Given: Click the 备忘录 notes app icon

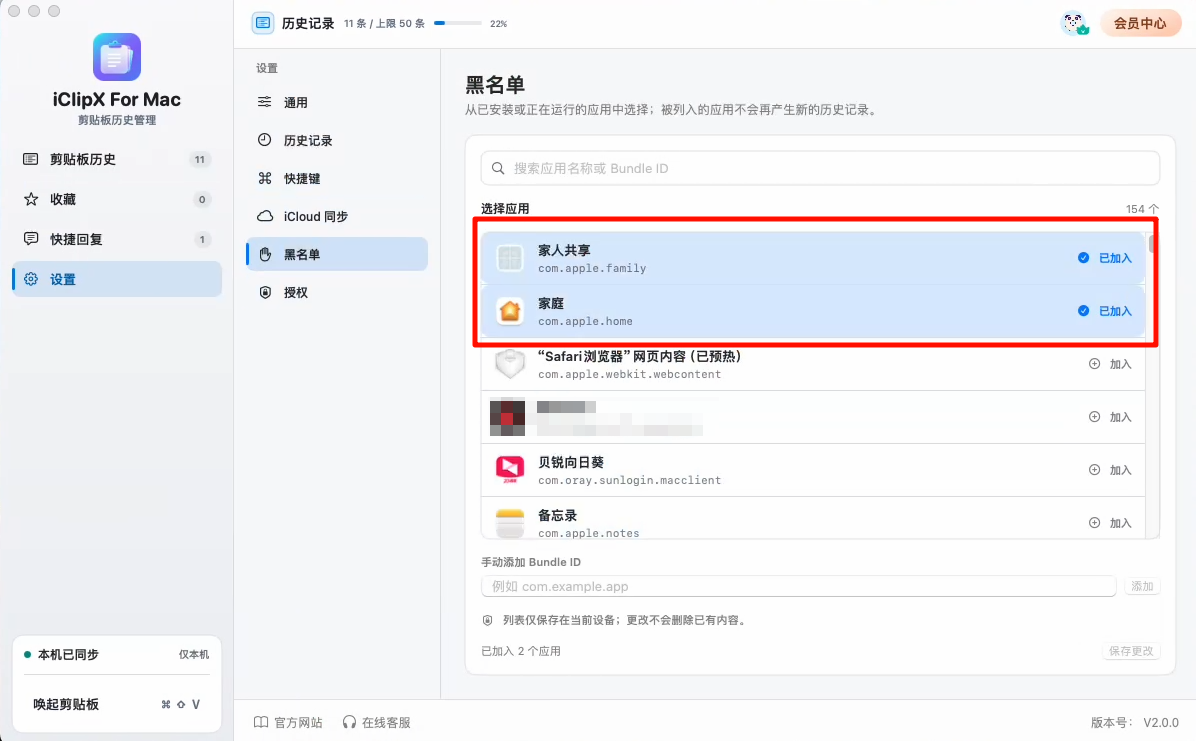Looking at the screenshot, I should (510, 524).
